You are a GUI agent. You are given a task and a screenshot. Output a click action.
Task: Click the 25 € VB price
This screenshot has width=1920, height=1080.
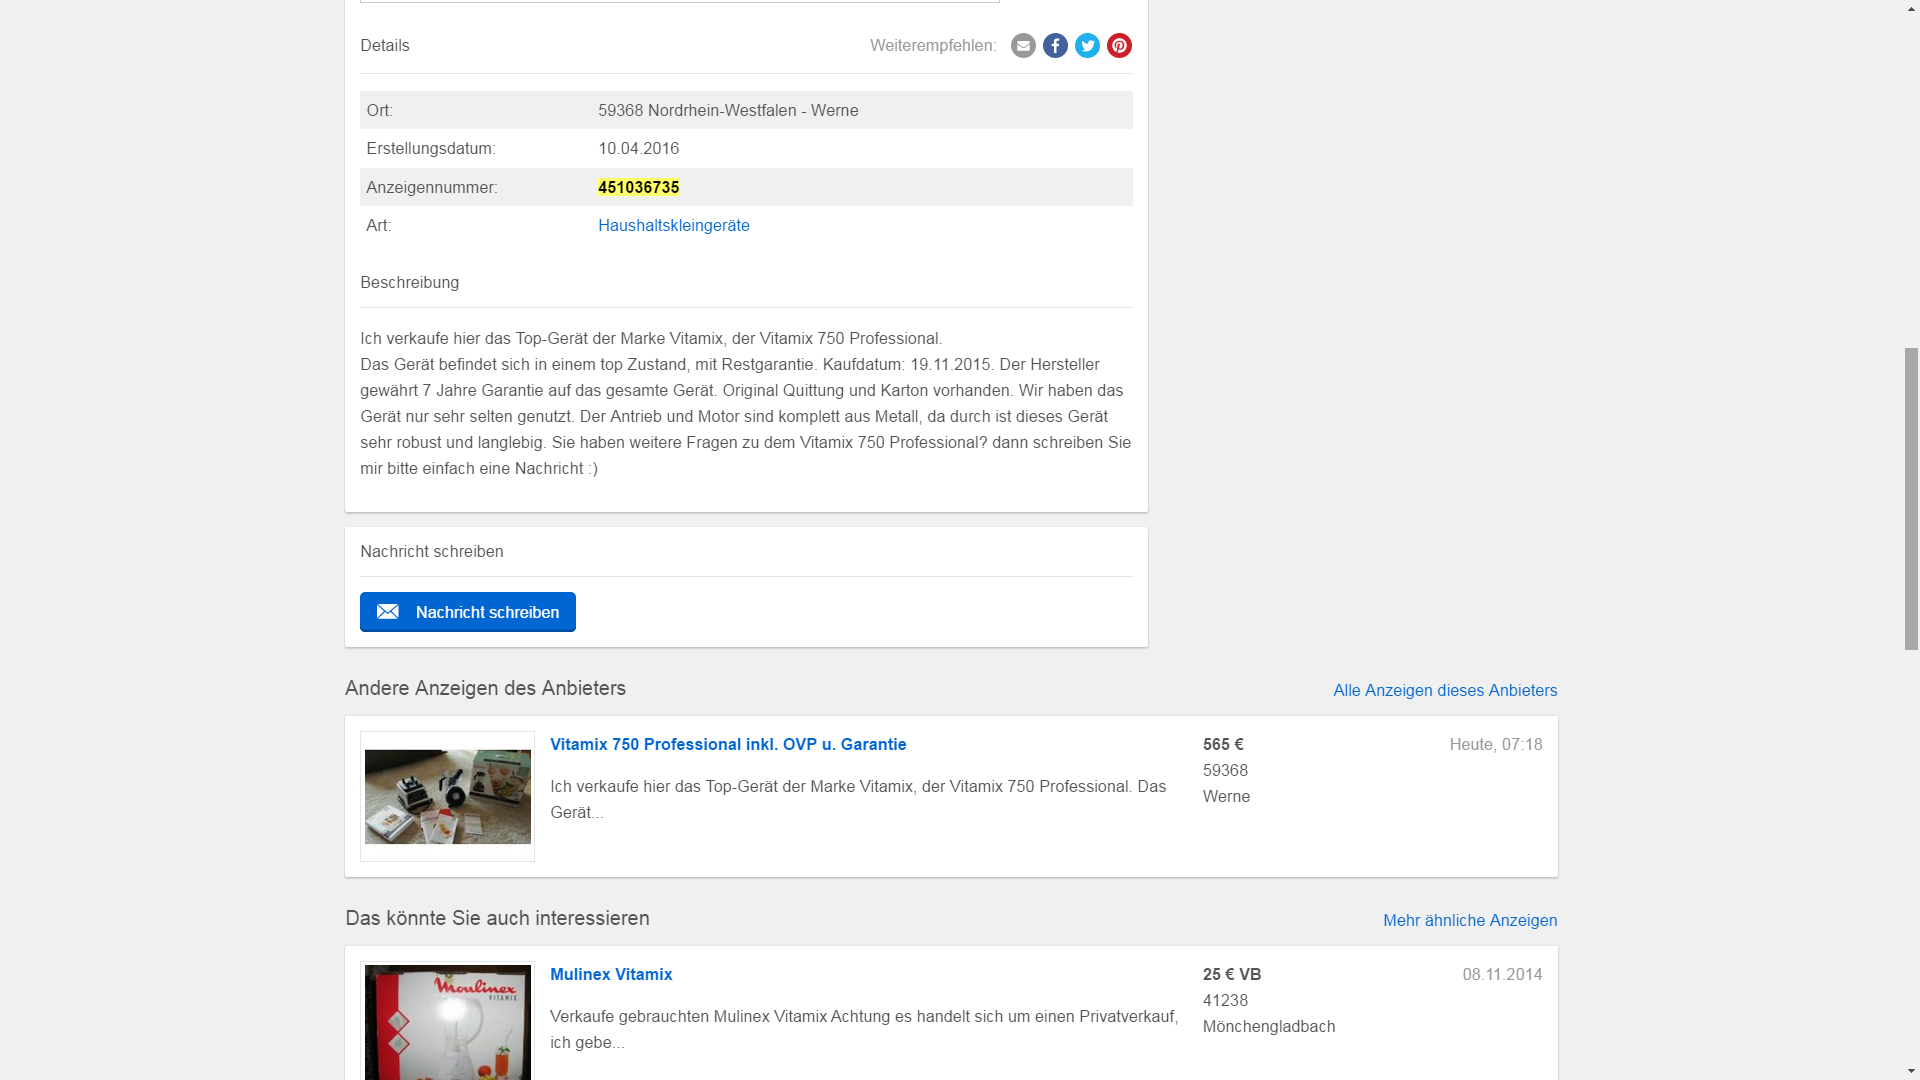tap(1232, 975)
